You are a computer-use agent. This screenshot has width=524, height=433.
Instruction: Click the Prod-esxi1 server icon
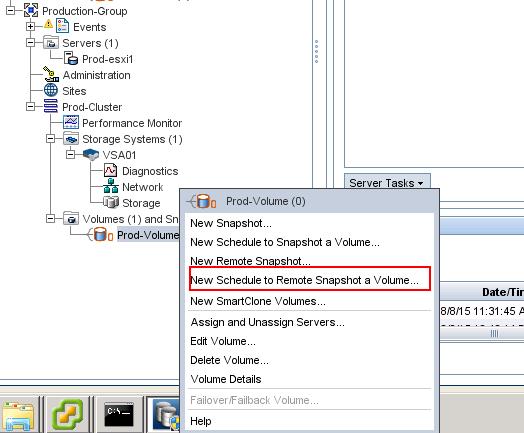point(71,58)
